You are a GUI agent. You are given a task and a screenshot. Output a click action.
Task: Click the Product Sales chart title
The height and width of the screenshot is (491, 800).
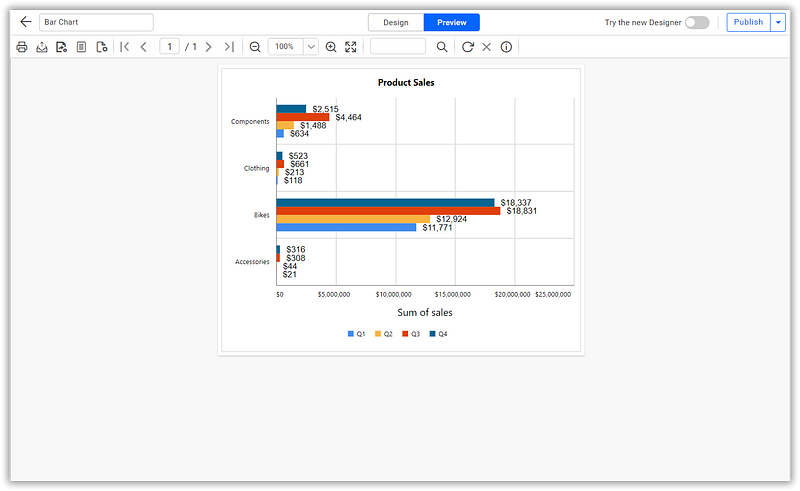click(x=406, y=83)
